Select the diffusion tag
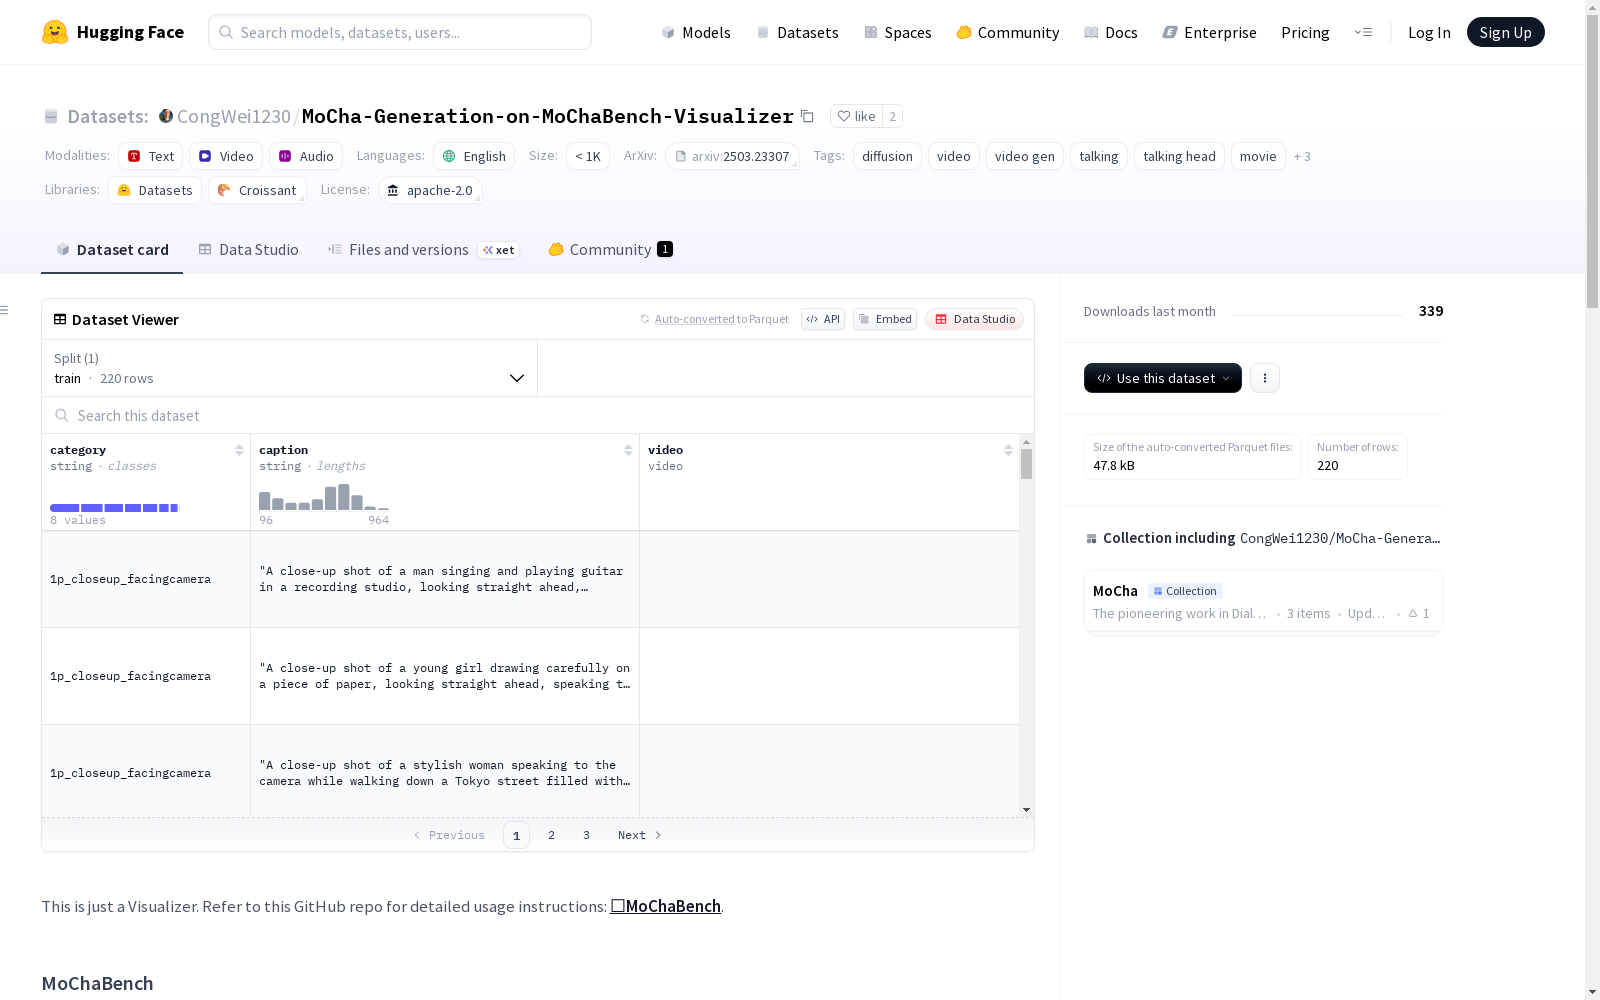Image resolution: width=1600 pixels, height=1000 pixels. pos(887,156)
